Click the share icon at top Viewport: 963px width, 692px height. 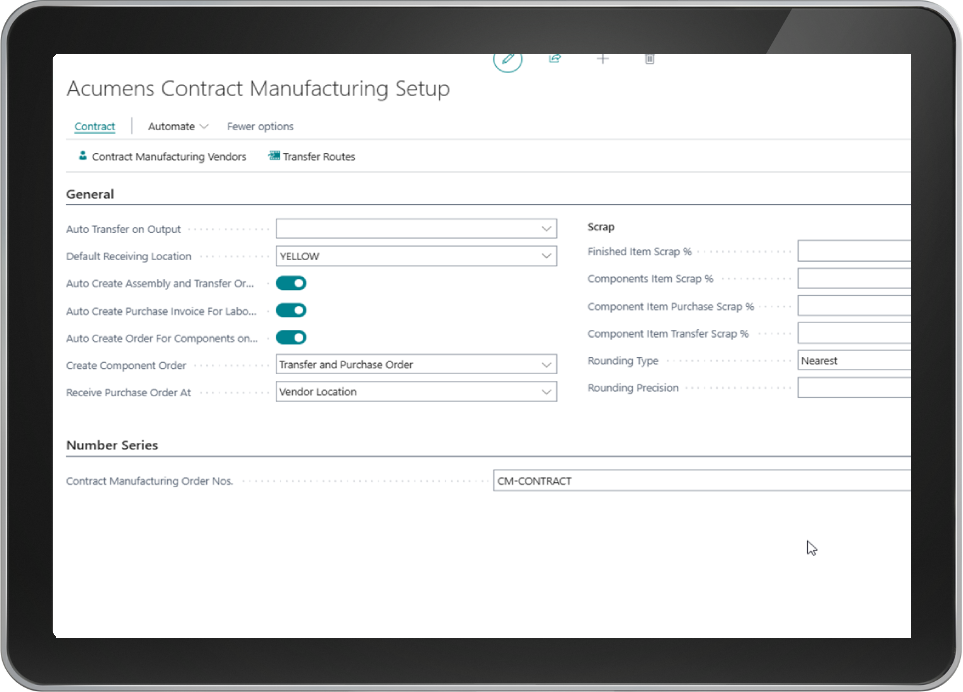[555, 58]
